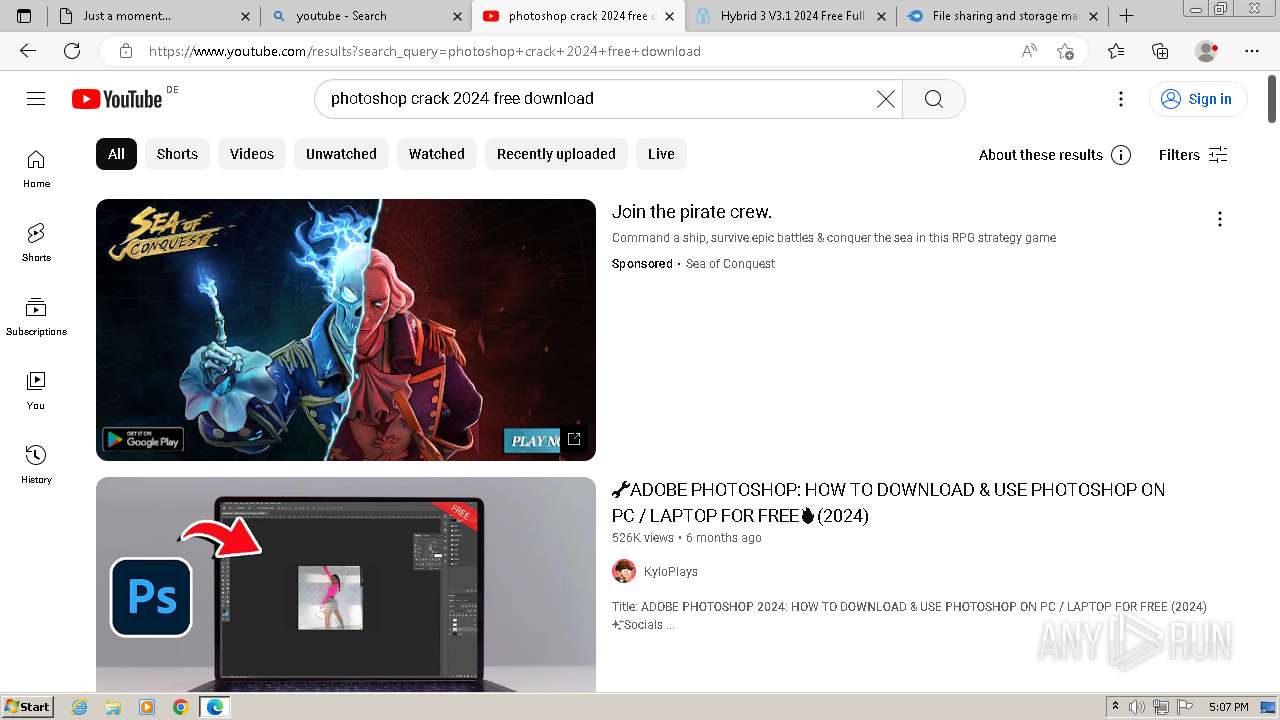The image size is (1280, 720).
Task: Open the Sea of Conquest advertiser link
Action: [730, 264]
